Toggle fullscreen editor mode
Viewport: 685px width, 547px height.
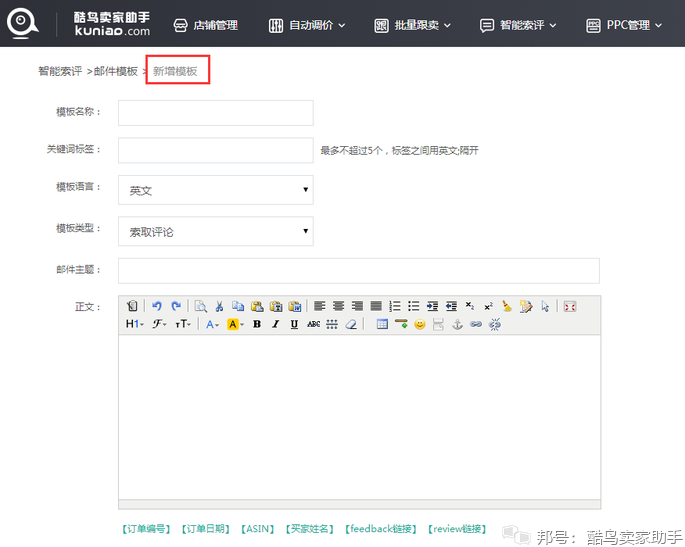[x=570, y=306]
